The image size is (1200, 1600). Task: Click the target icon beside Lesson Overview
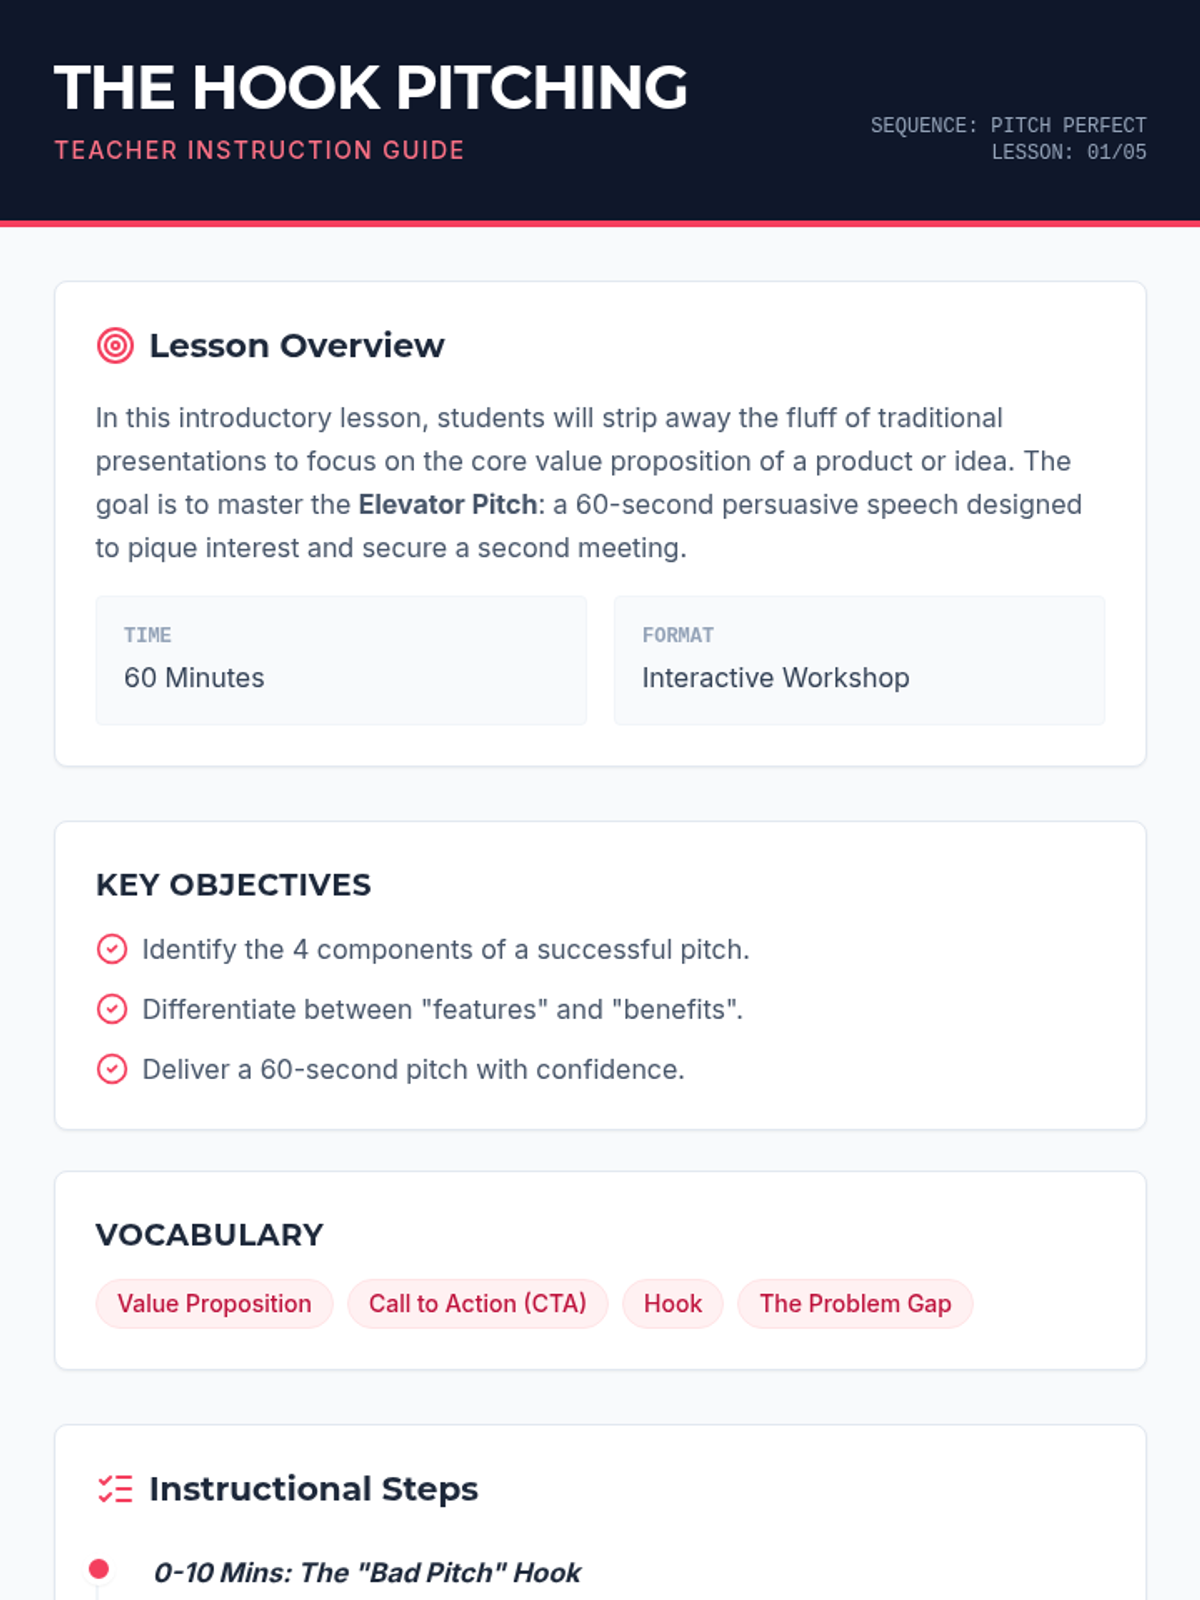click(115, 345)
